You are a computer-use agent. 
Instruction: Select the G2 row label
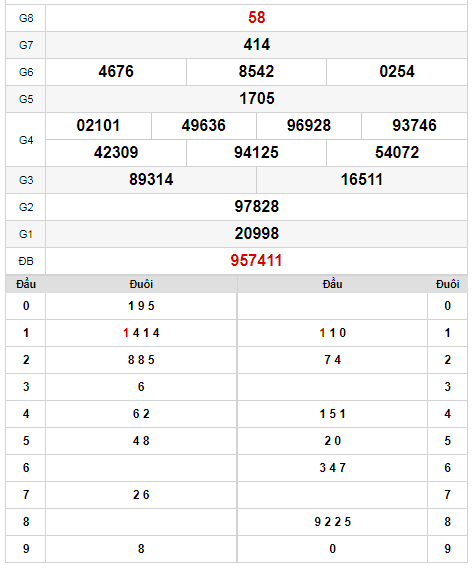tap(26, 207)
